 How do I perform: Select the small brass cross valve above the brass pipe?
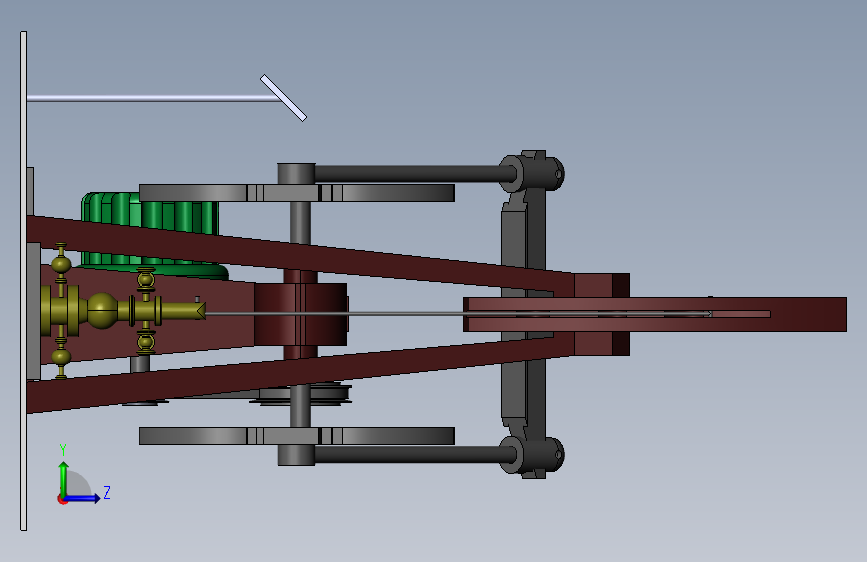tap(146, 279)
